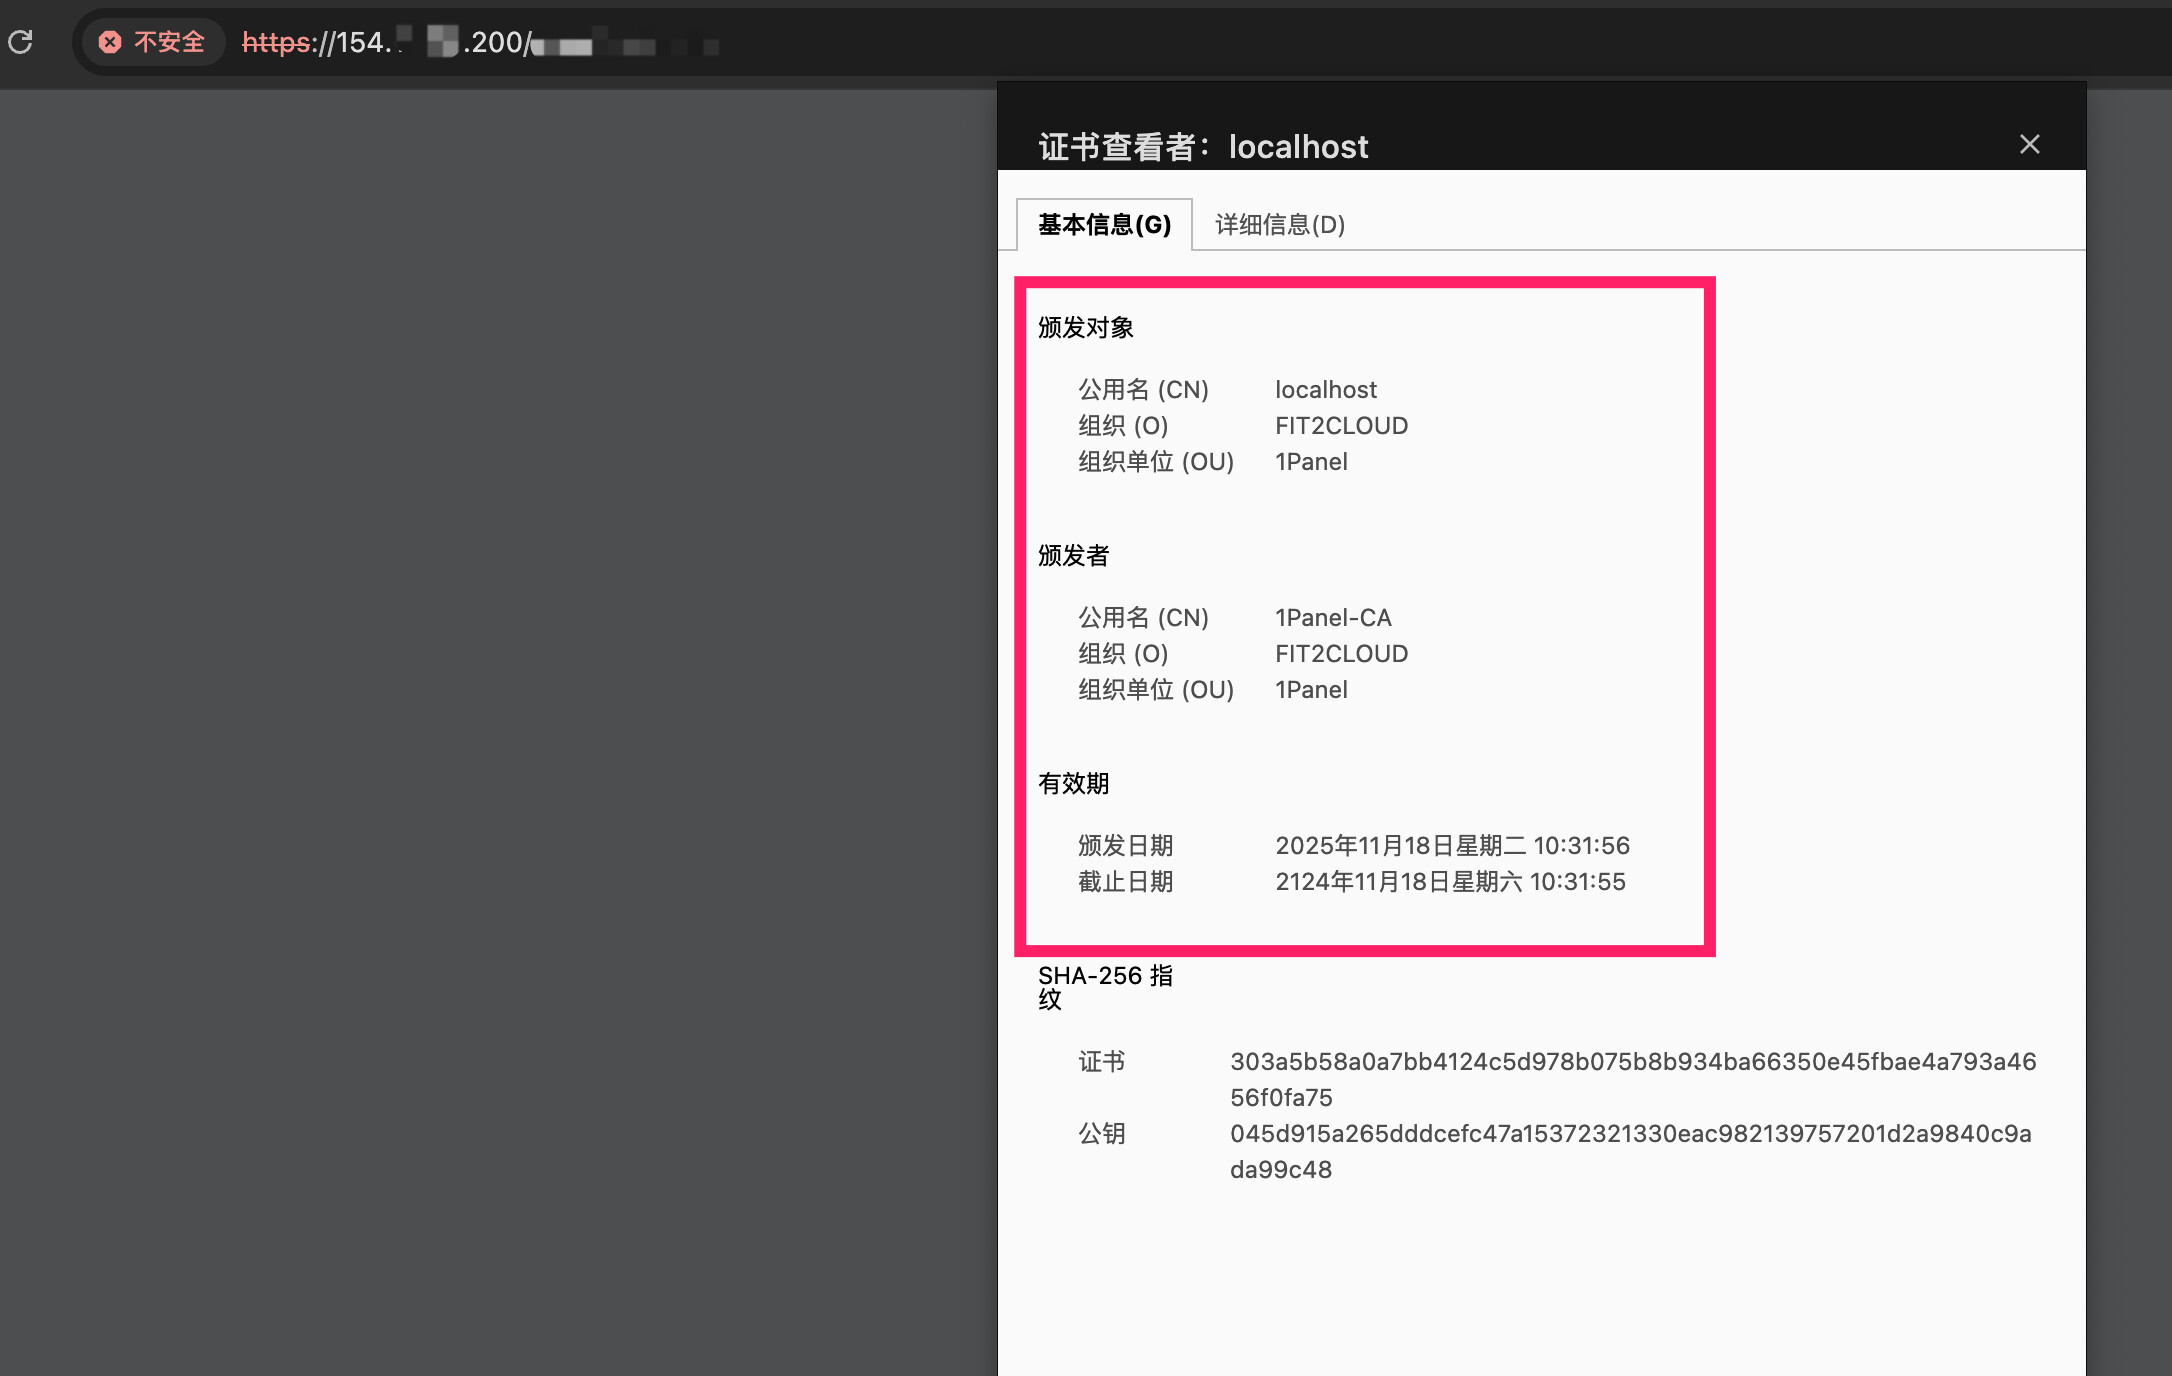
Task: Click the 2025 issue date value
Action: click(1451, 846)
